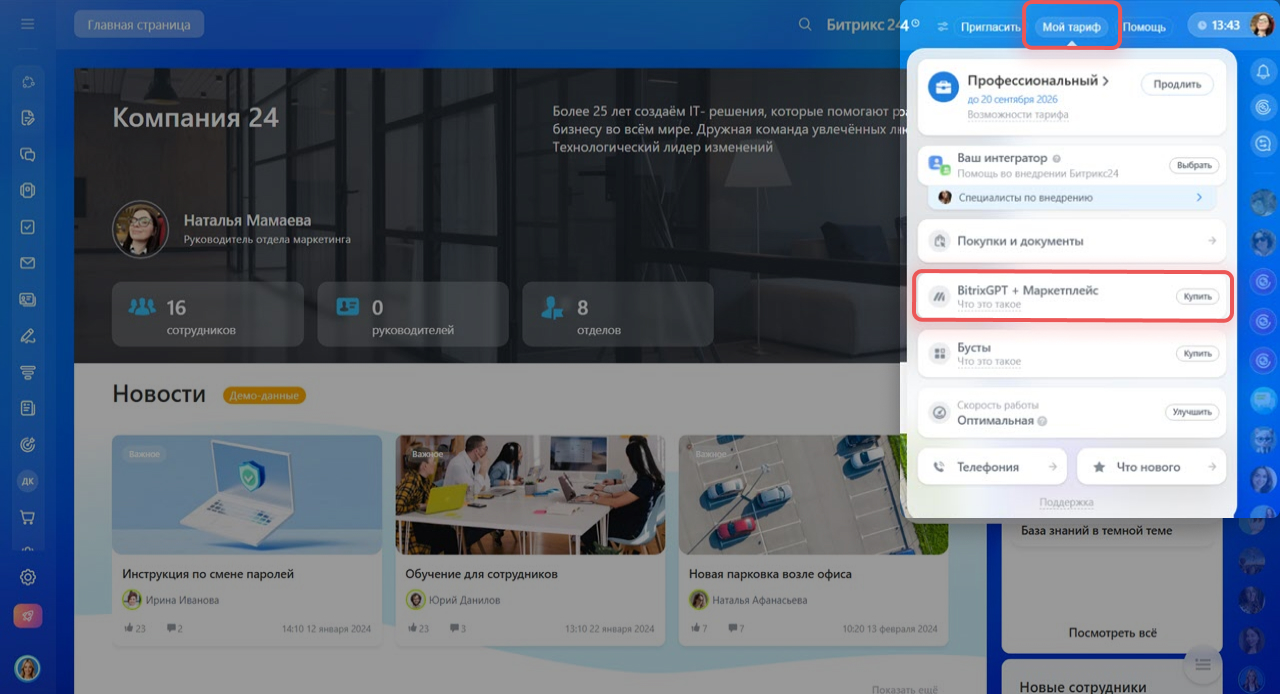Open the contact card CRM icon in sidebar
This screenshot has height=694, width=1280.
[28, 299]
